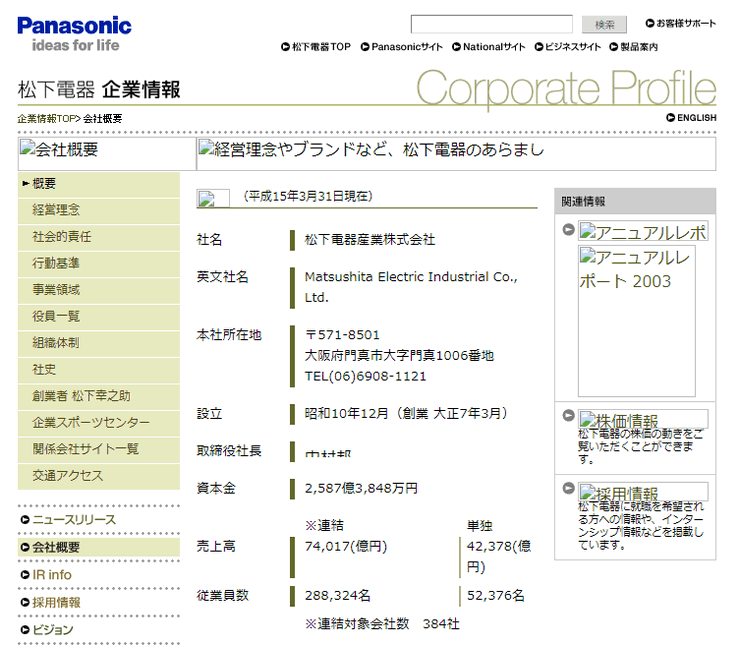740x645 pixels.
Task: Select 社会的責任 sidebar item
Action: pos(99,236)
